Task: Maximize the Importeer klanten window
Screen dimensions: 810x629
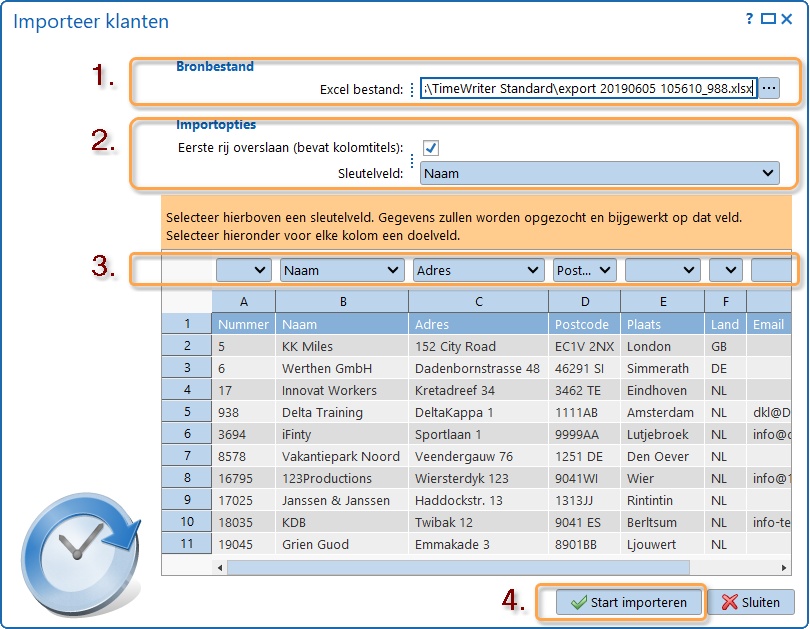Action: [768, 18]
